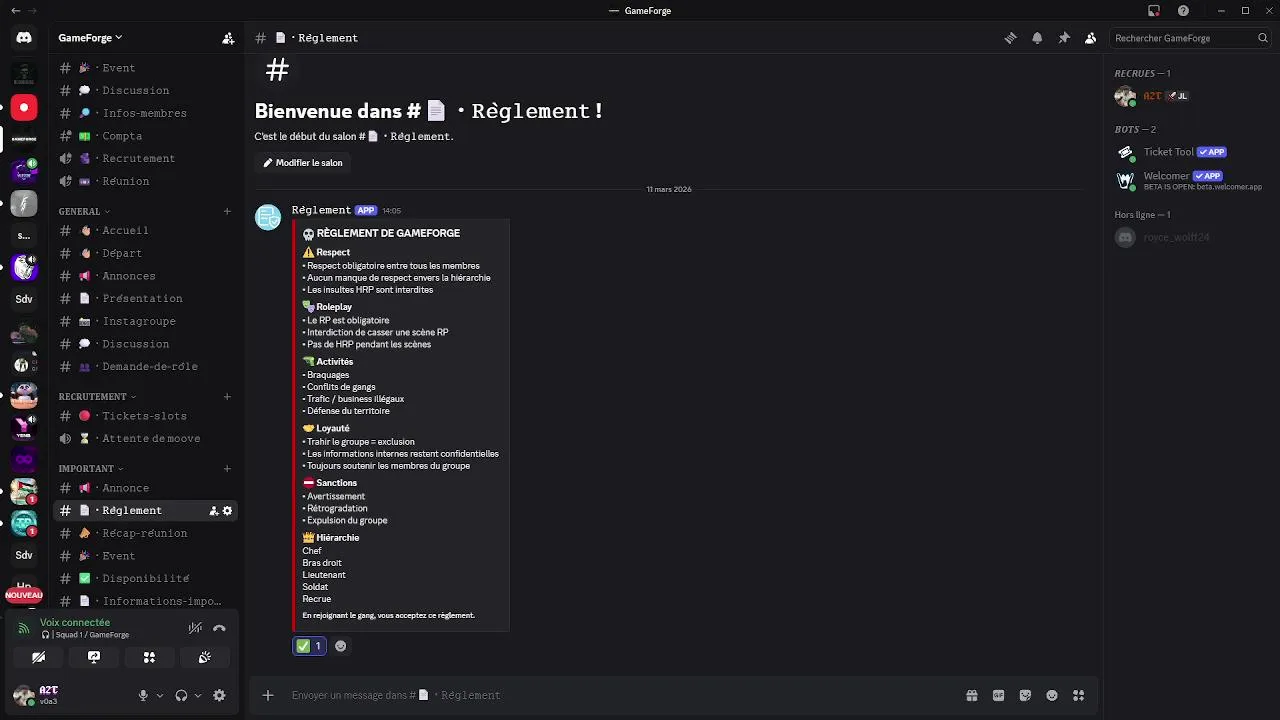
Task: Open the Demande-de-rôle channel
Action: [x=145, y=367]
